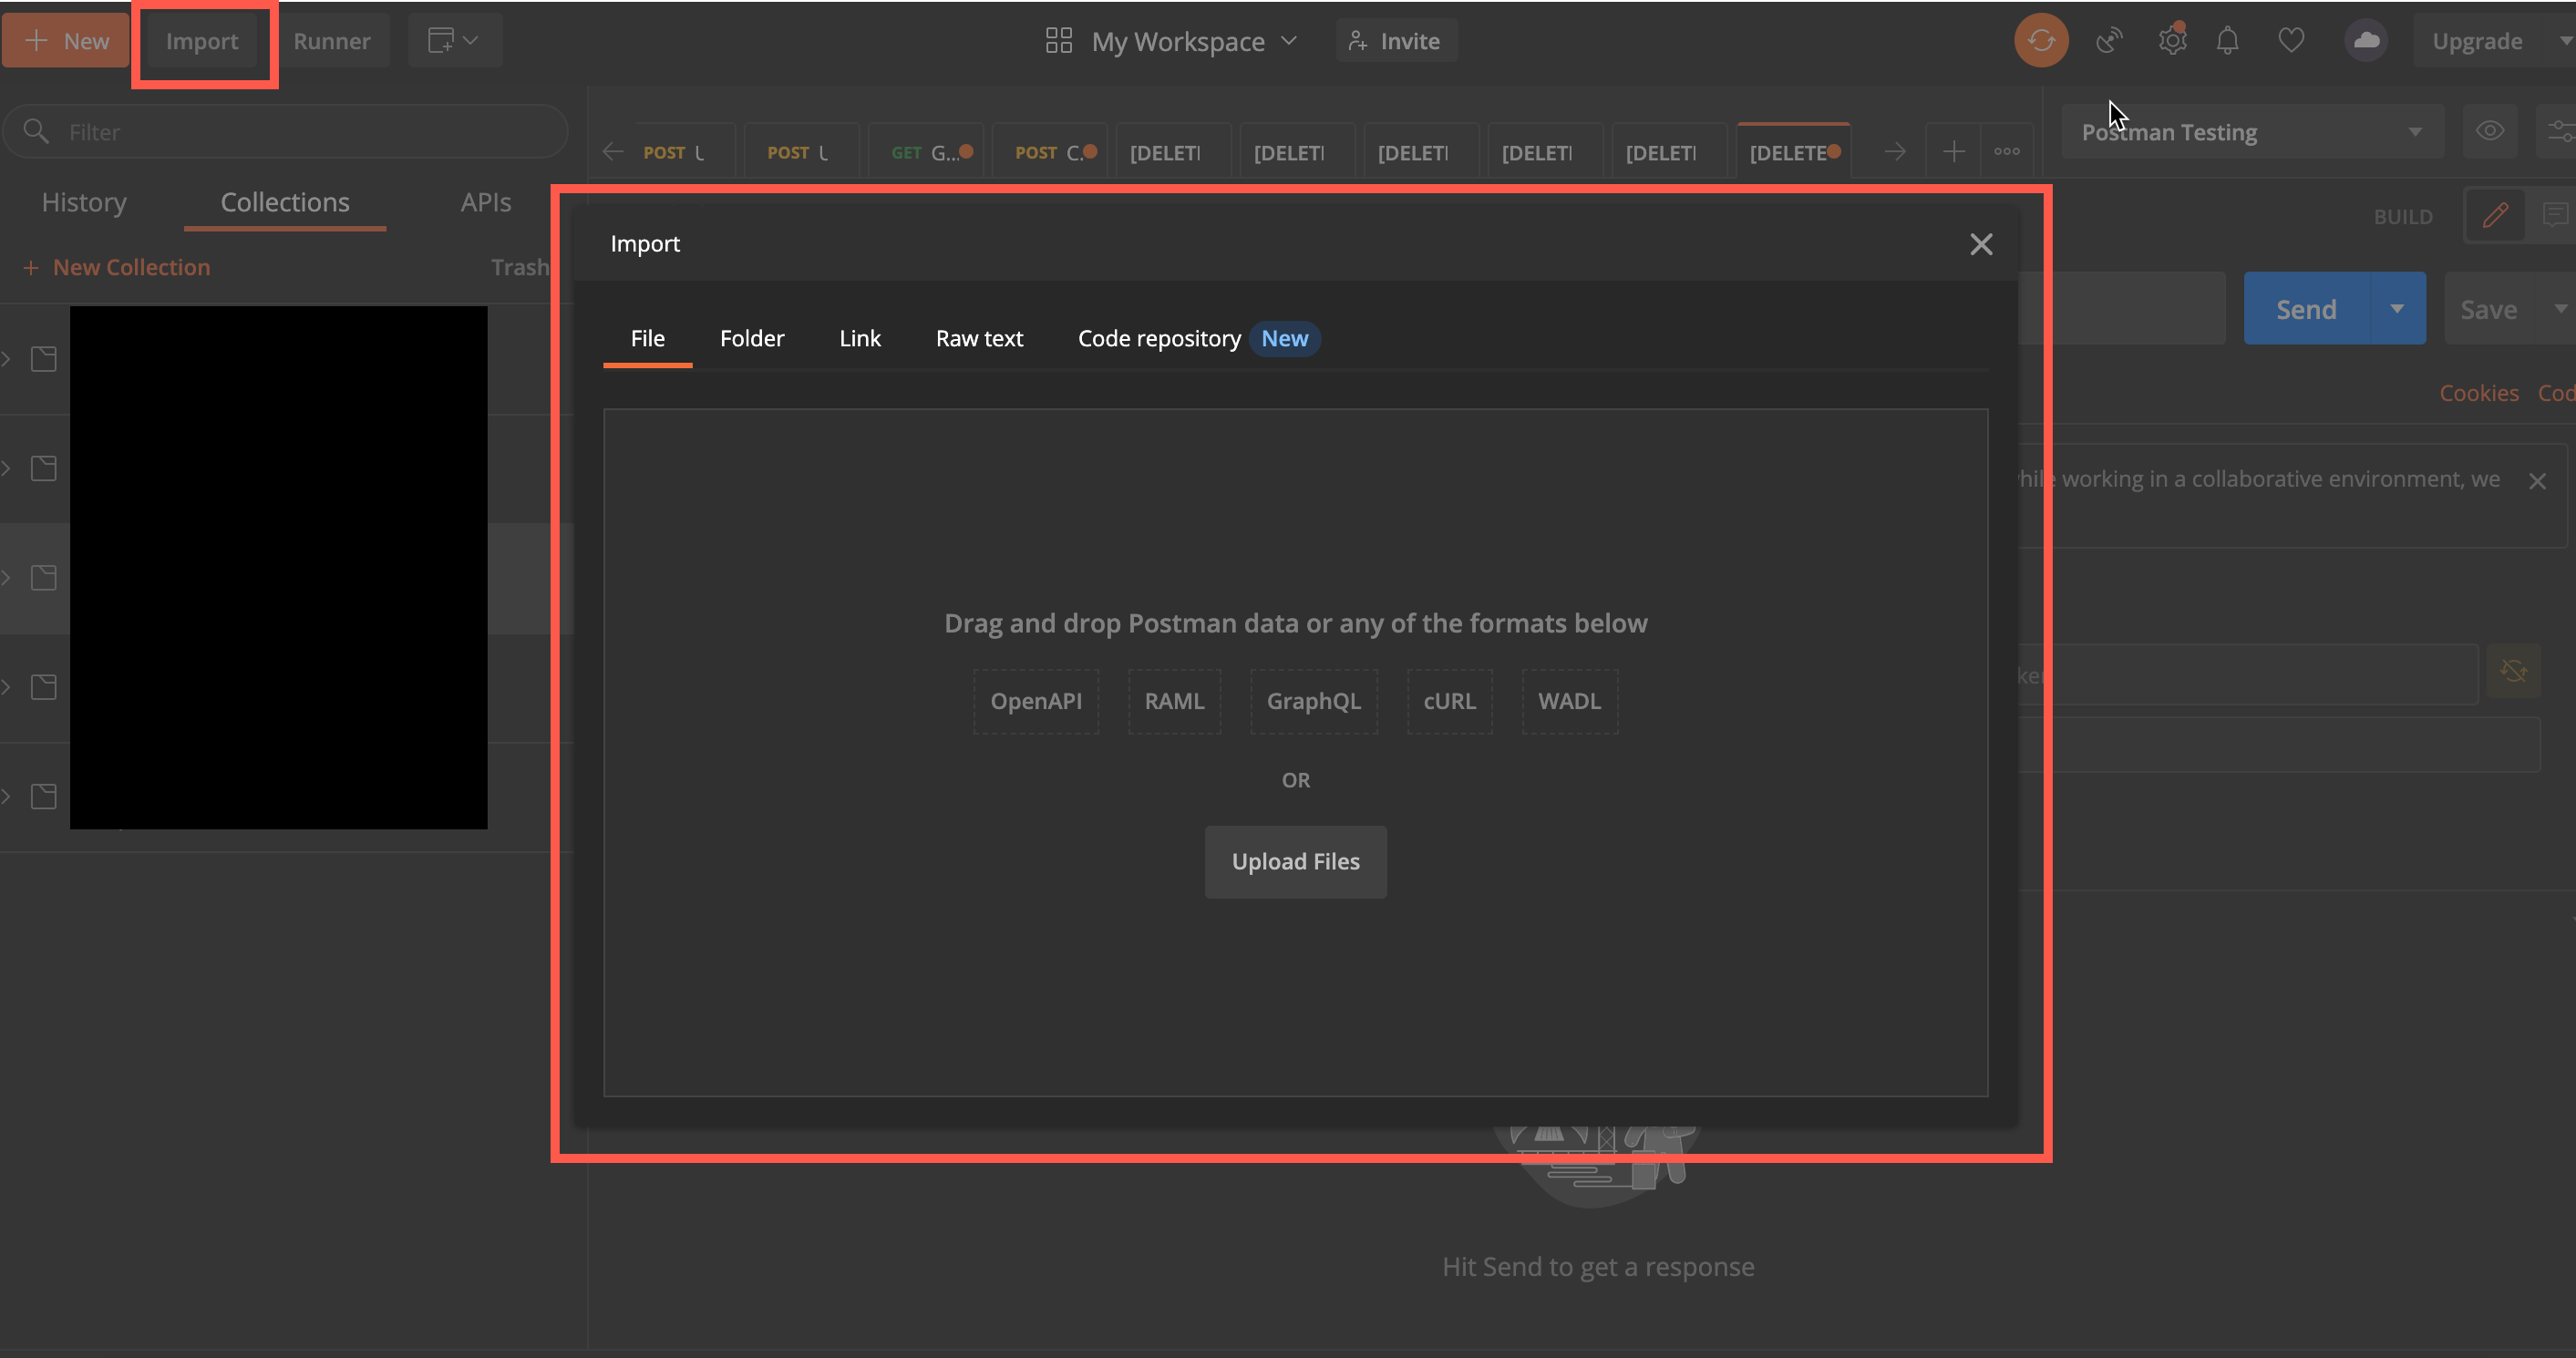
Task: Click the OpenAPI format label
Action: click(x=1036, y=701)
